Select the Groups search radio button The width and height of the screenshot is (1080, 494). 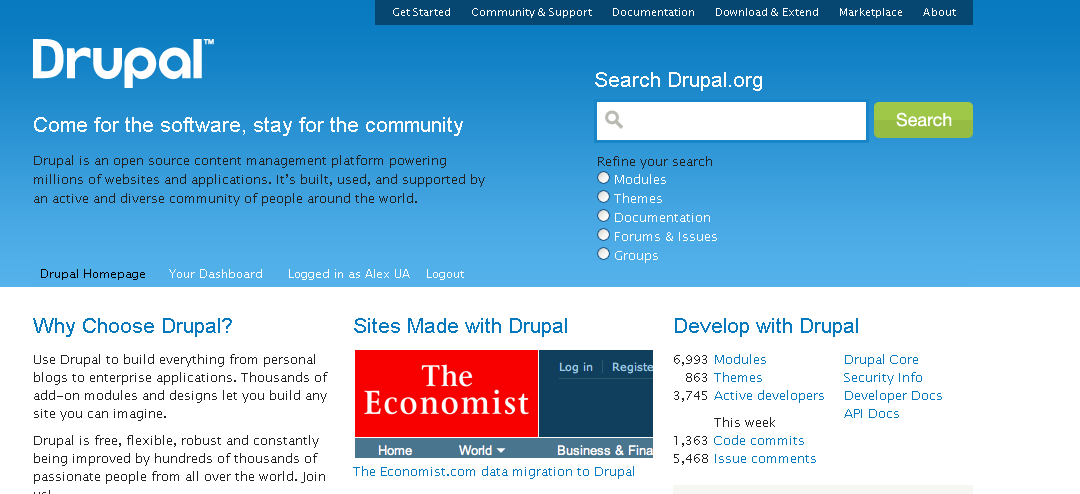[603, 254]
